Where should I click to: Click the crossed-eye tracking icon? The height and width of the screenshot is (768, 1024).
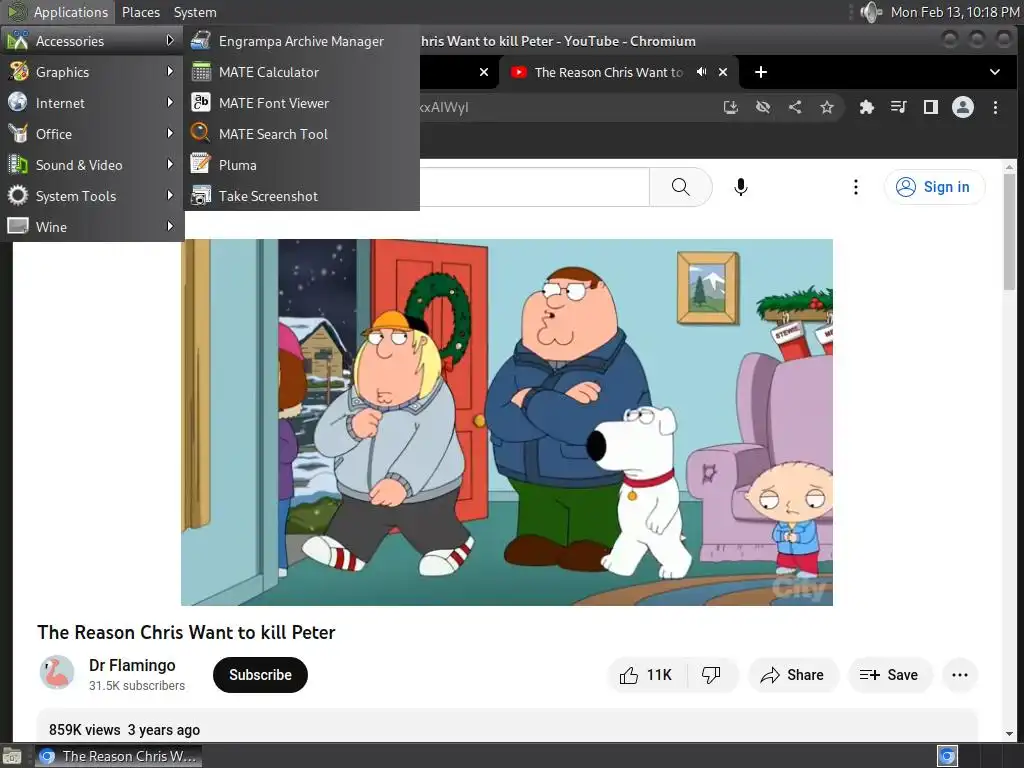coord(763,107)
